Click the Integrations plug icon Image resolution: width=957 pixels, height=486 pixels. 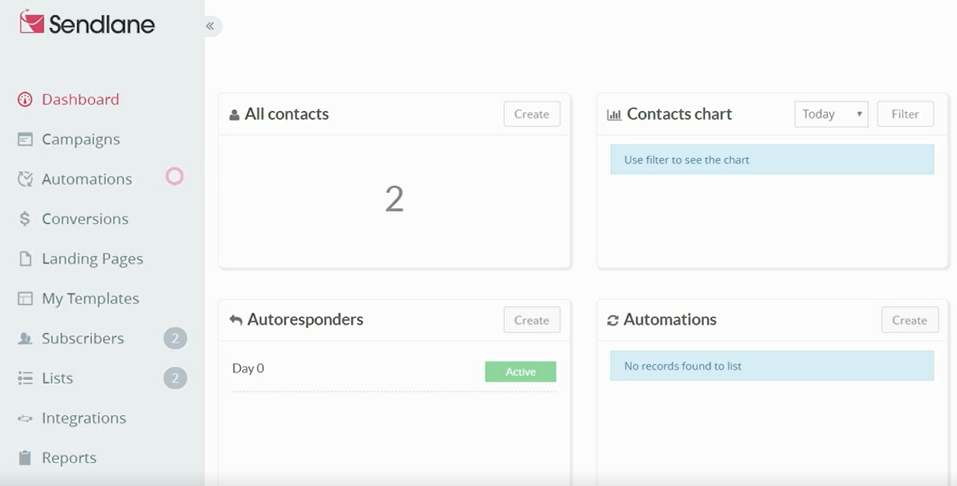point(25,418)
